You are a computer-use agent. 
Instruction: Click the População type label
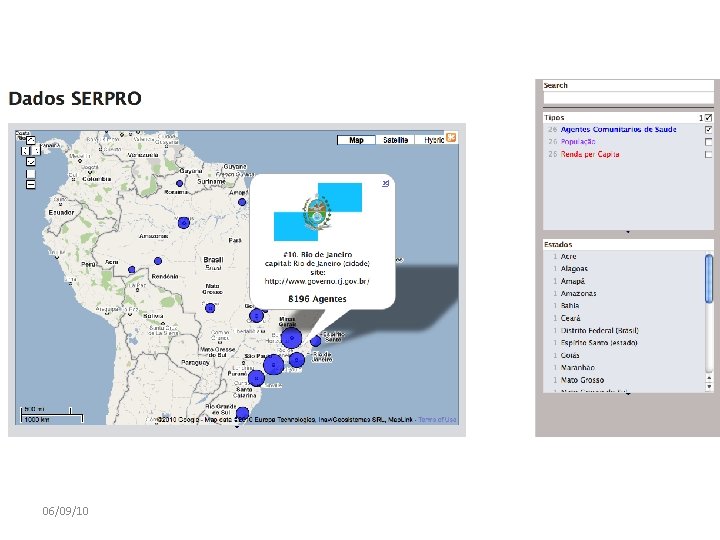point(578,142)
